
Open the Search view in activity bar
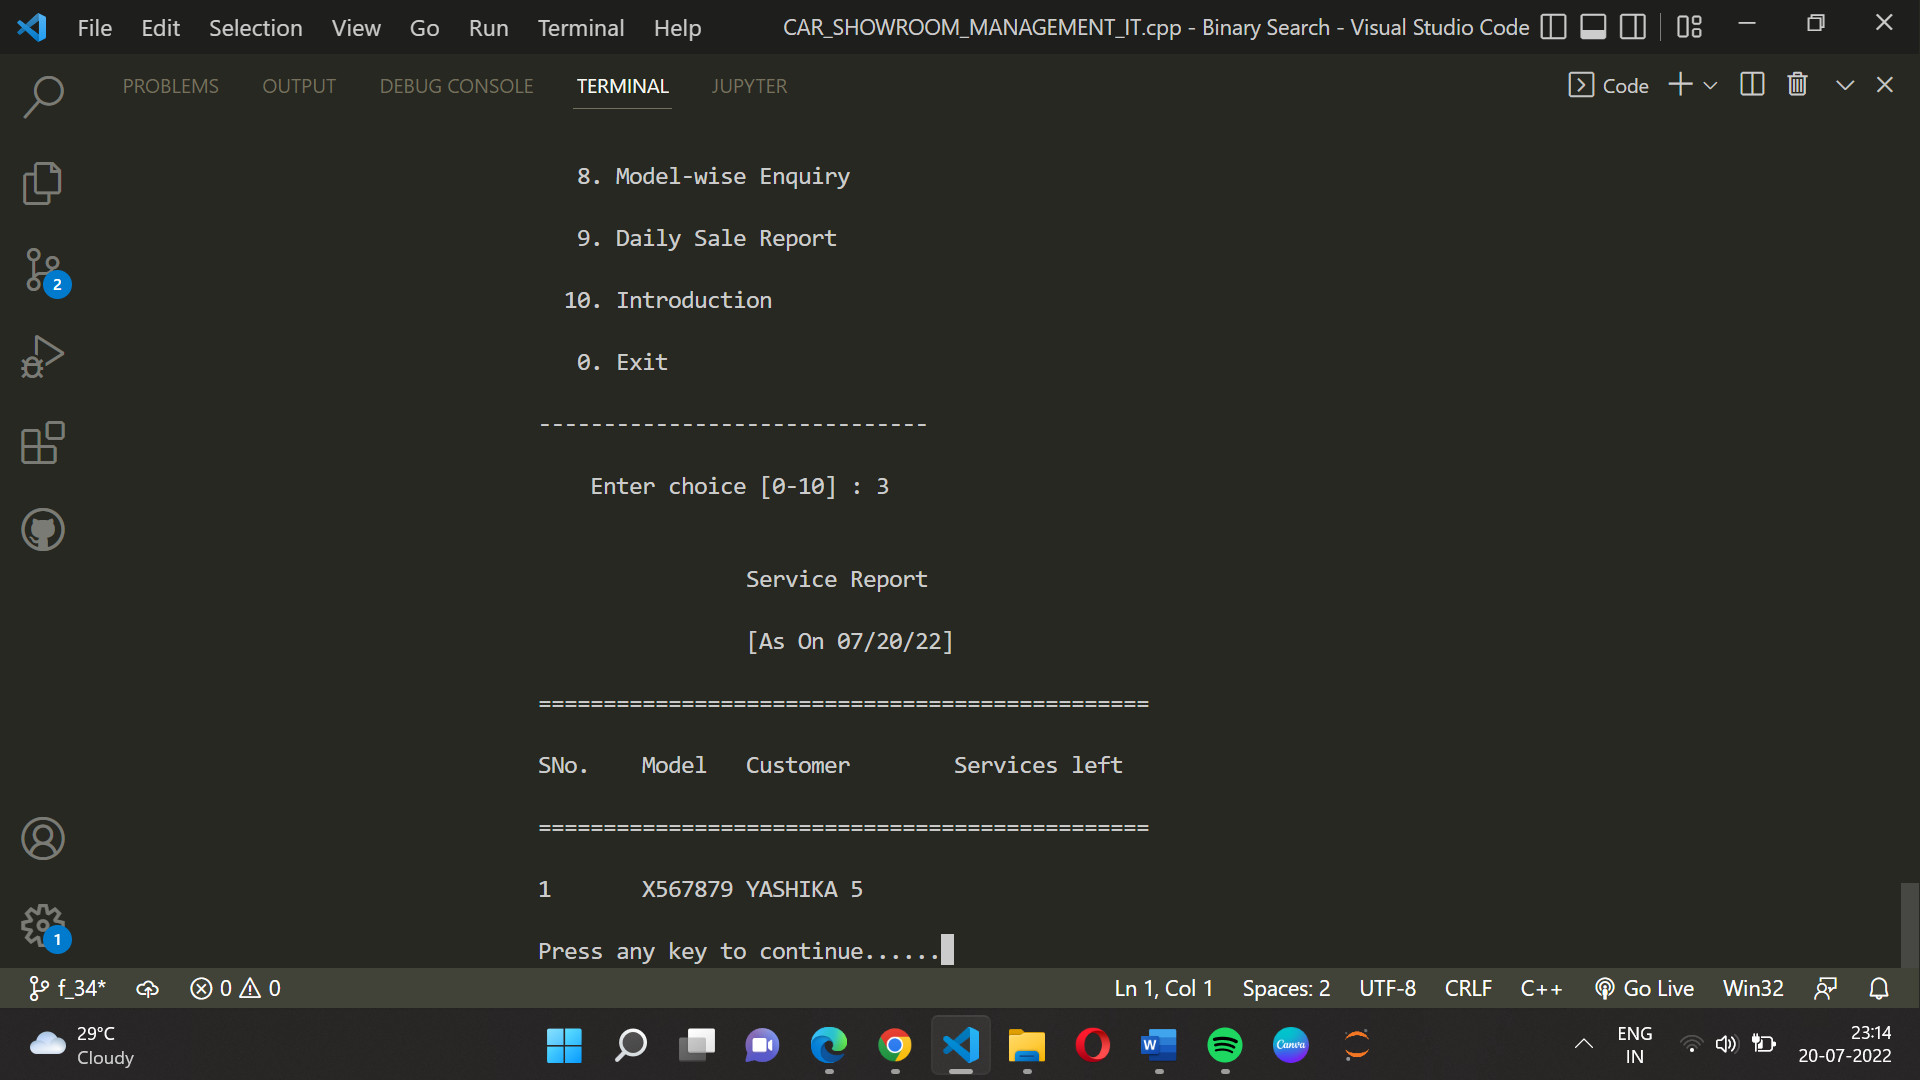pyautogui.click(x=43, y=97)
